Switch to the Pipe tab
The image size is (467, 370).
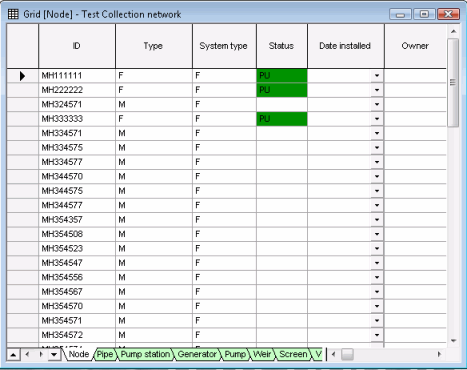pos(105,354)
